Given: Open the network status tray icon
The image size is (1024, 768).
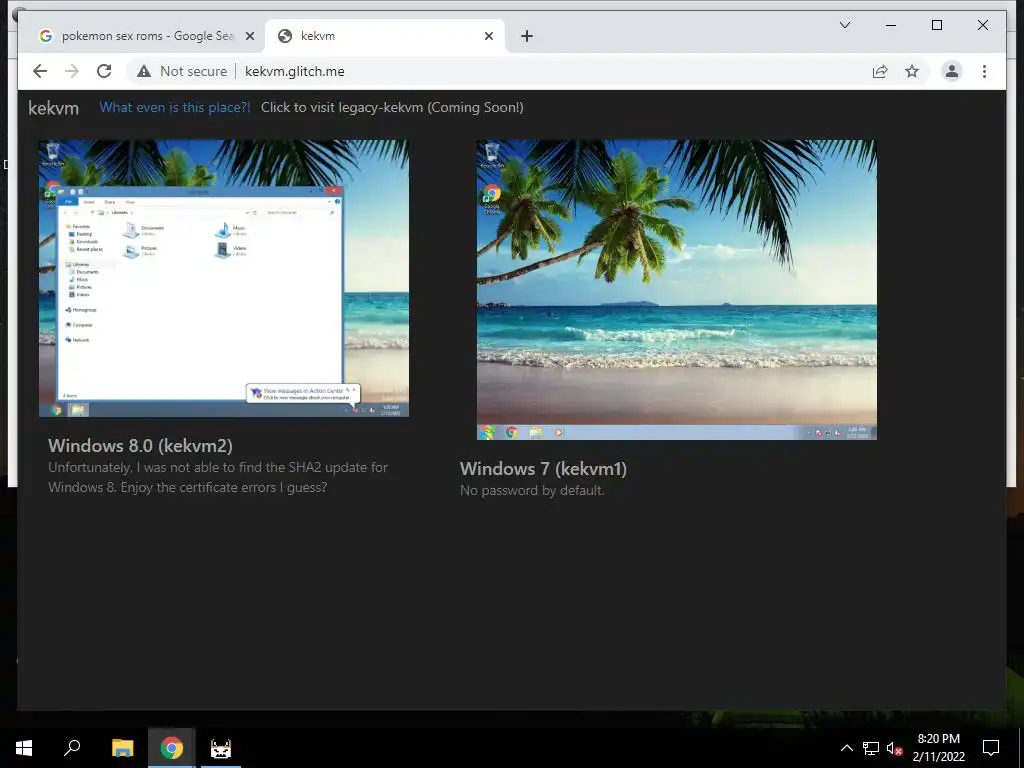Looking at the screenshot, I should (871, 748).
